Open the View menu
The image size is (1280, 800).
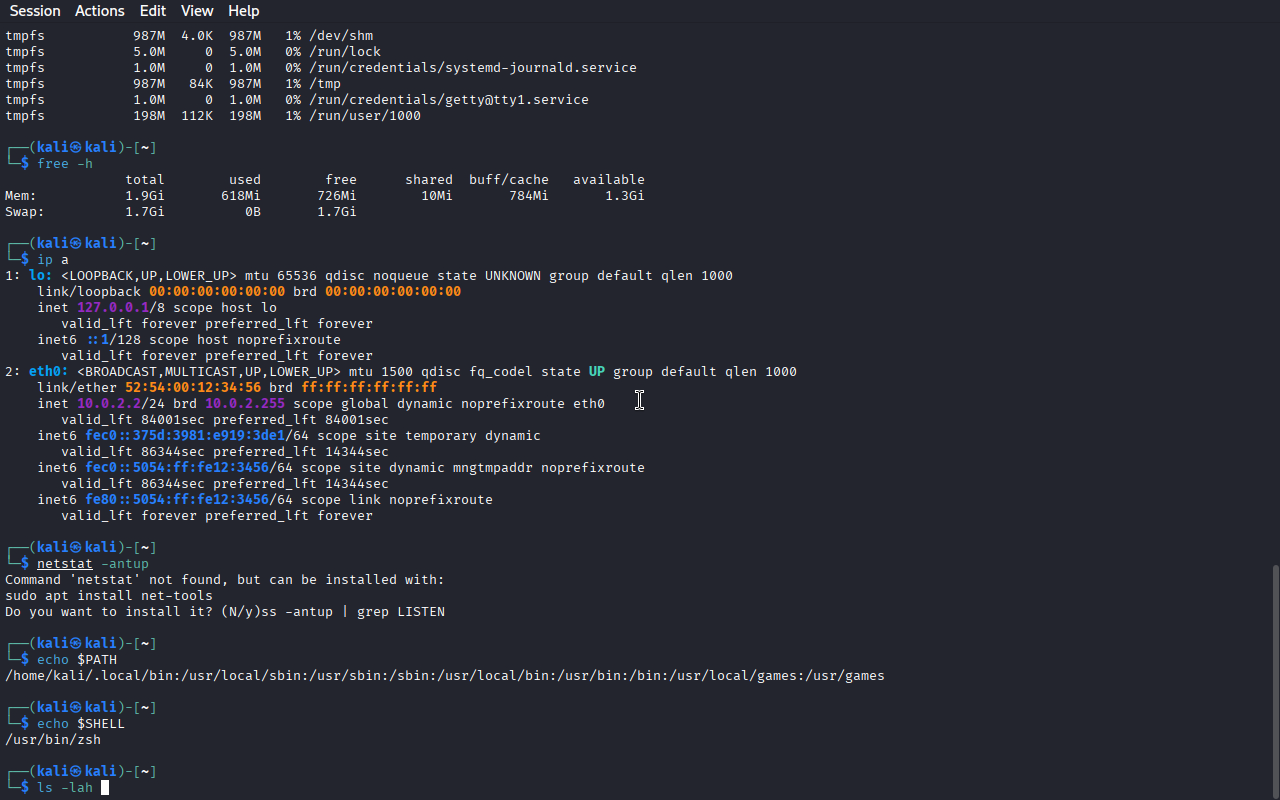pos(197,11)
